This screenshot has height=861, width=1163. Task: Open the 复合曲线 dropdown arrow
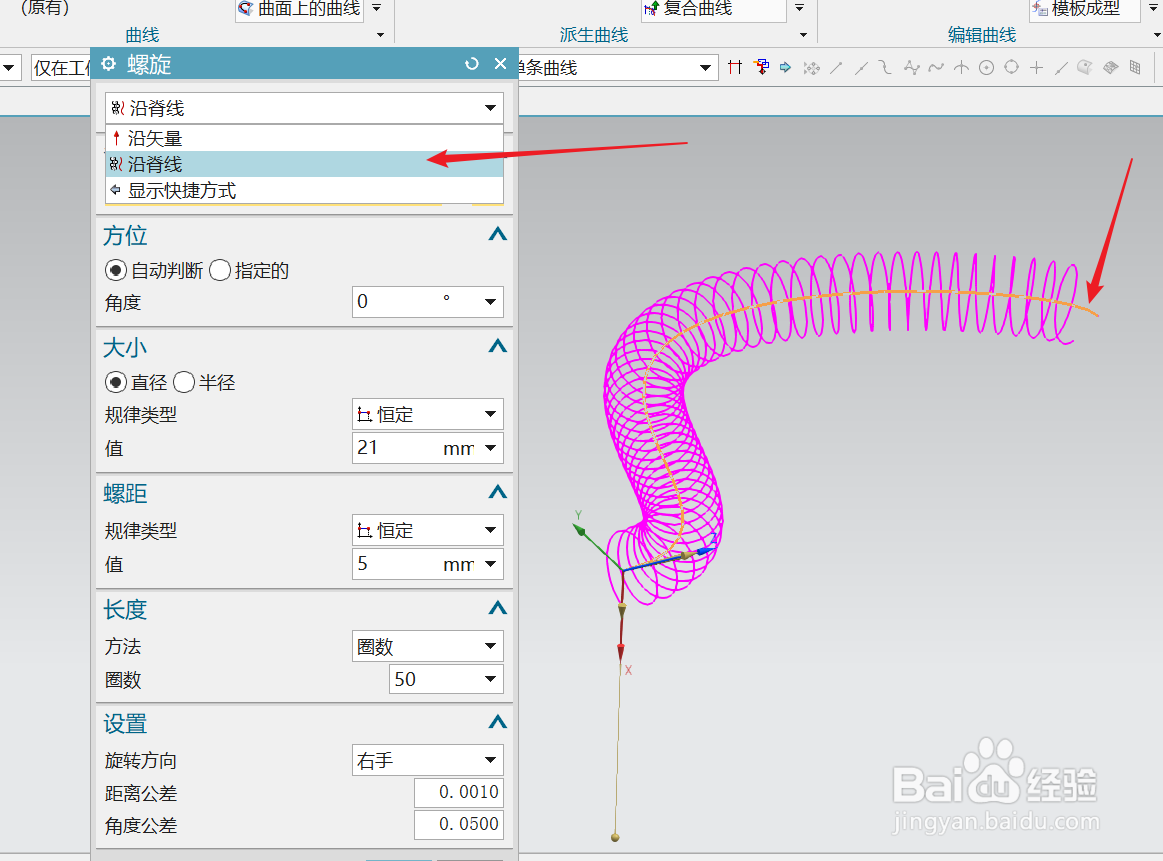[799, 8]
